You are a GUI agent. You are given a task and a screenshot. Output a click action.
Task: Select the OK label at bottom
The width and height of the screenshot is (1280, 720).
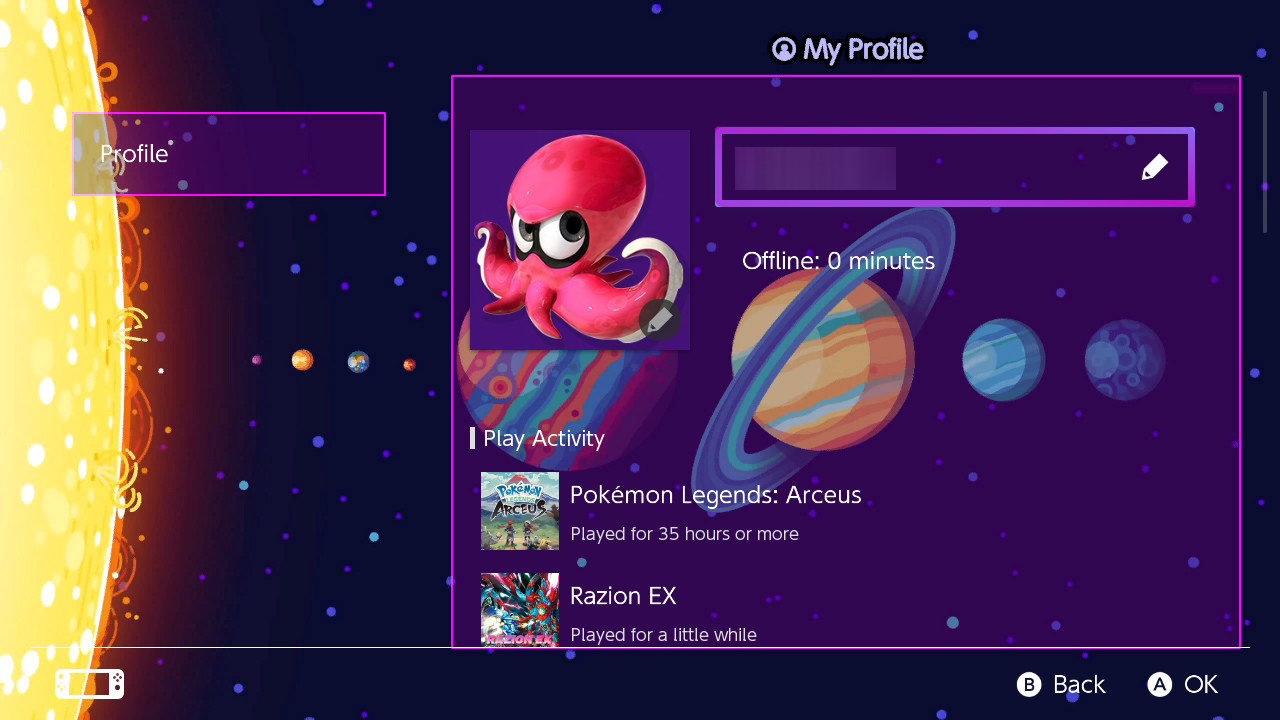coord(1201,684)
